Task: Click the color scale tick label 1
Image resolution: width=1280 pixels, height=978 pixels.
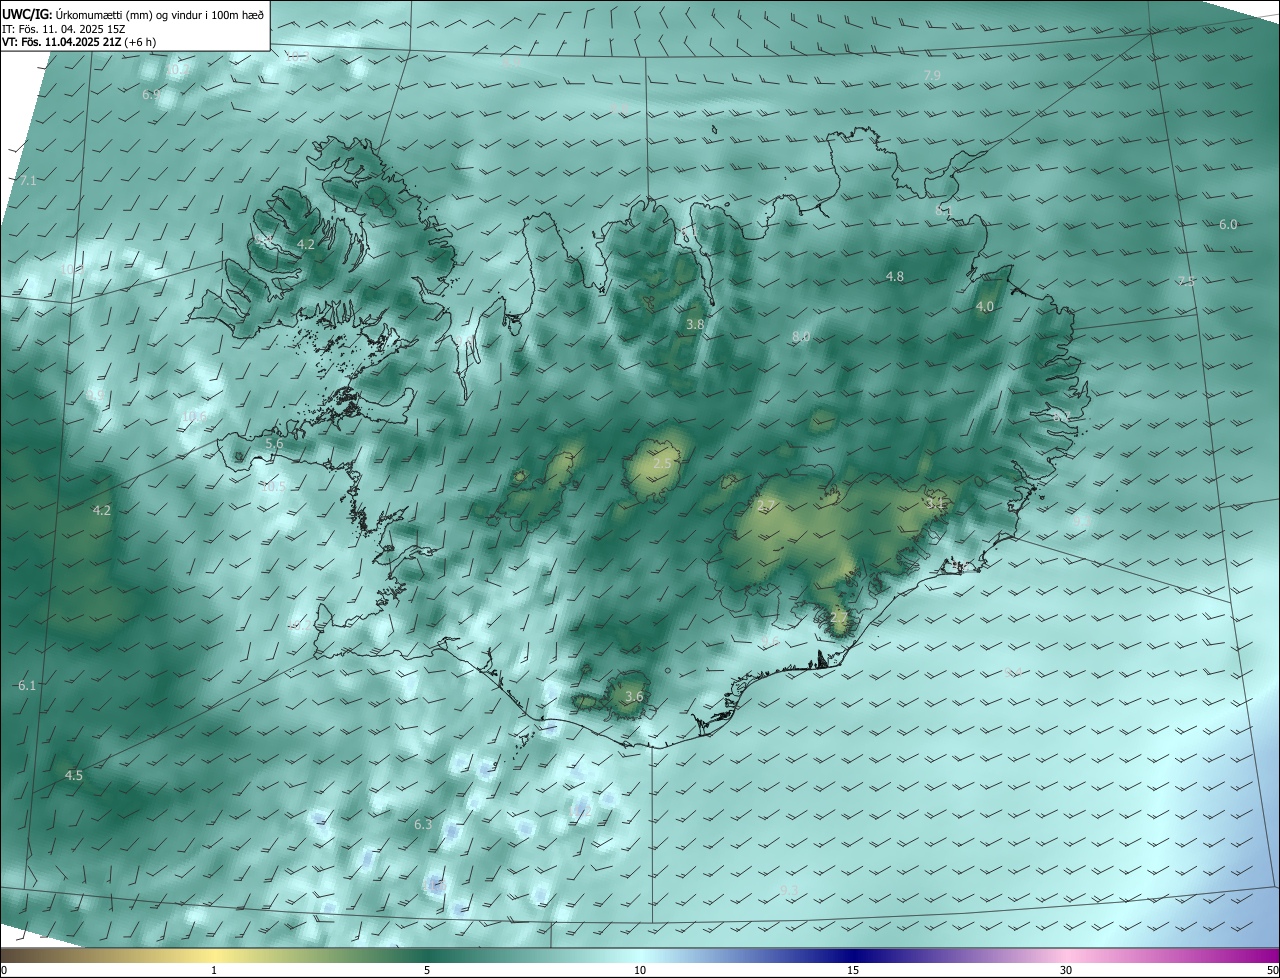Action: click(x=214, y=970)
